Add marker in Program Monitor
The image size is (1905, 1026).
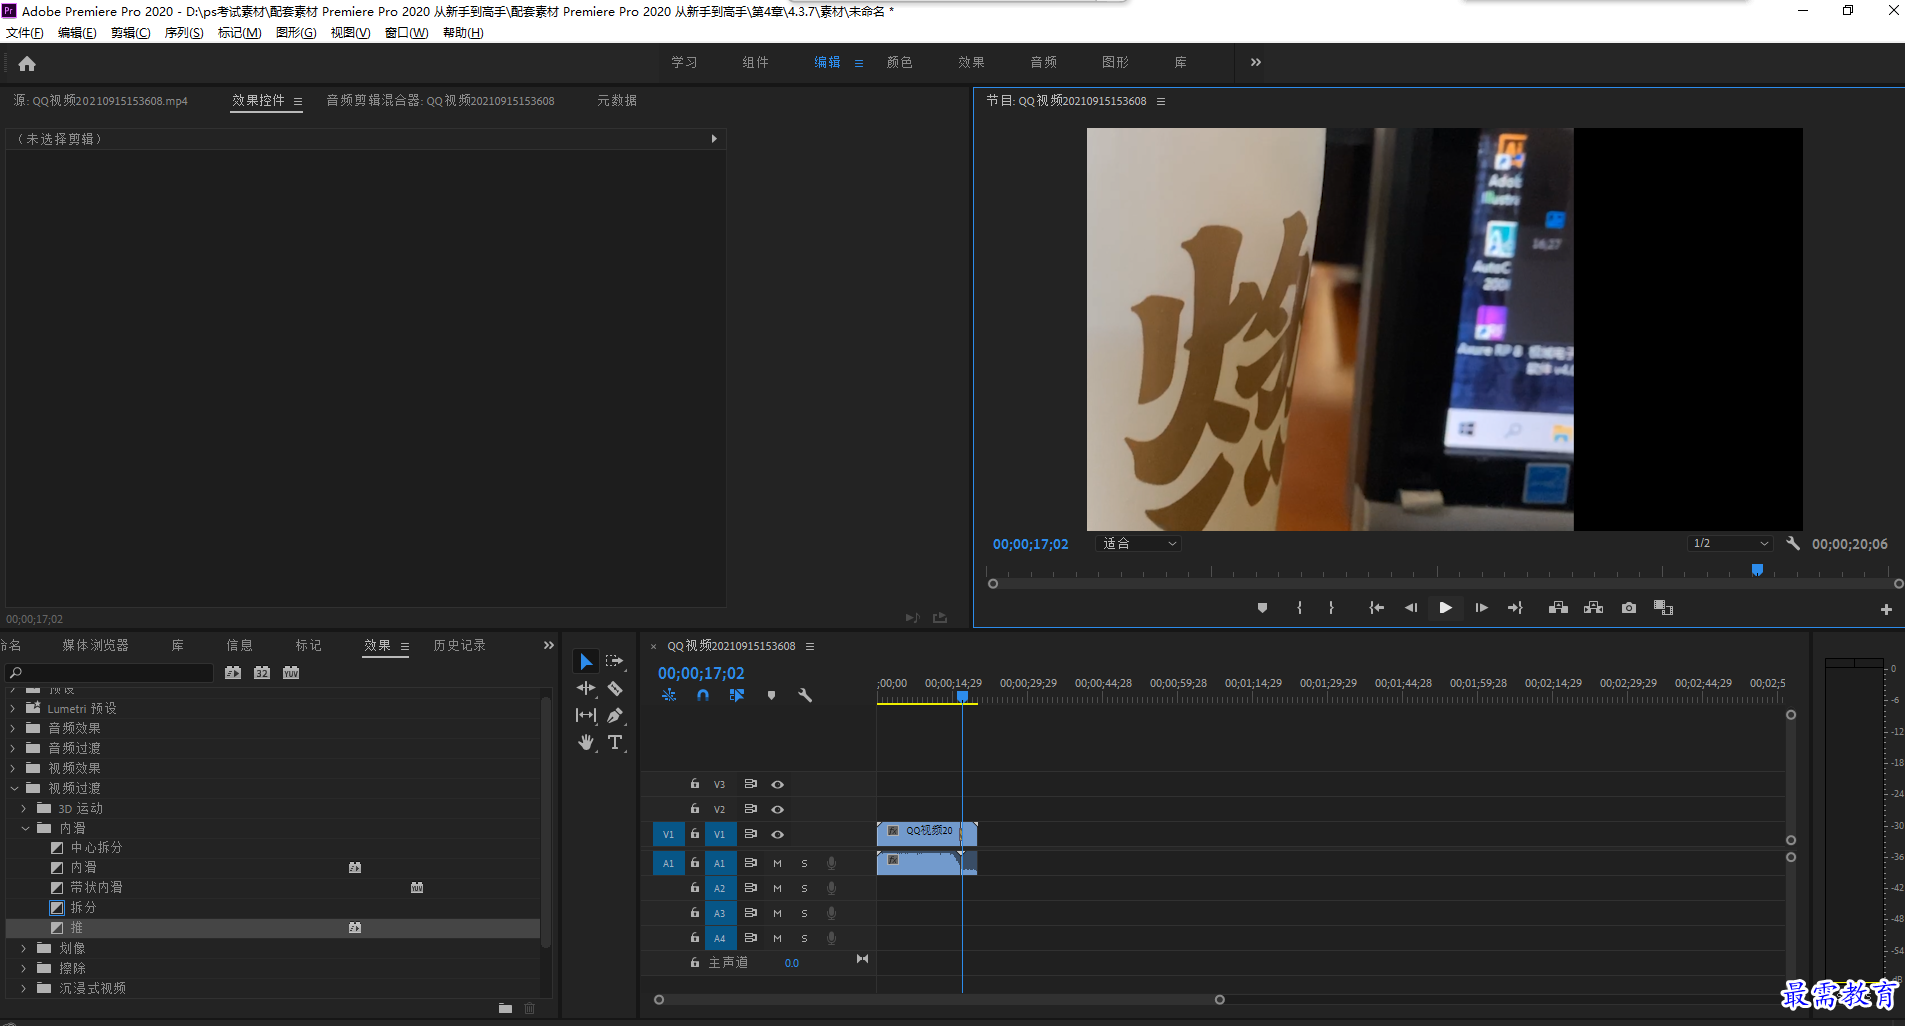(1262, 608)
